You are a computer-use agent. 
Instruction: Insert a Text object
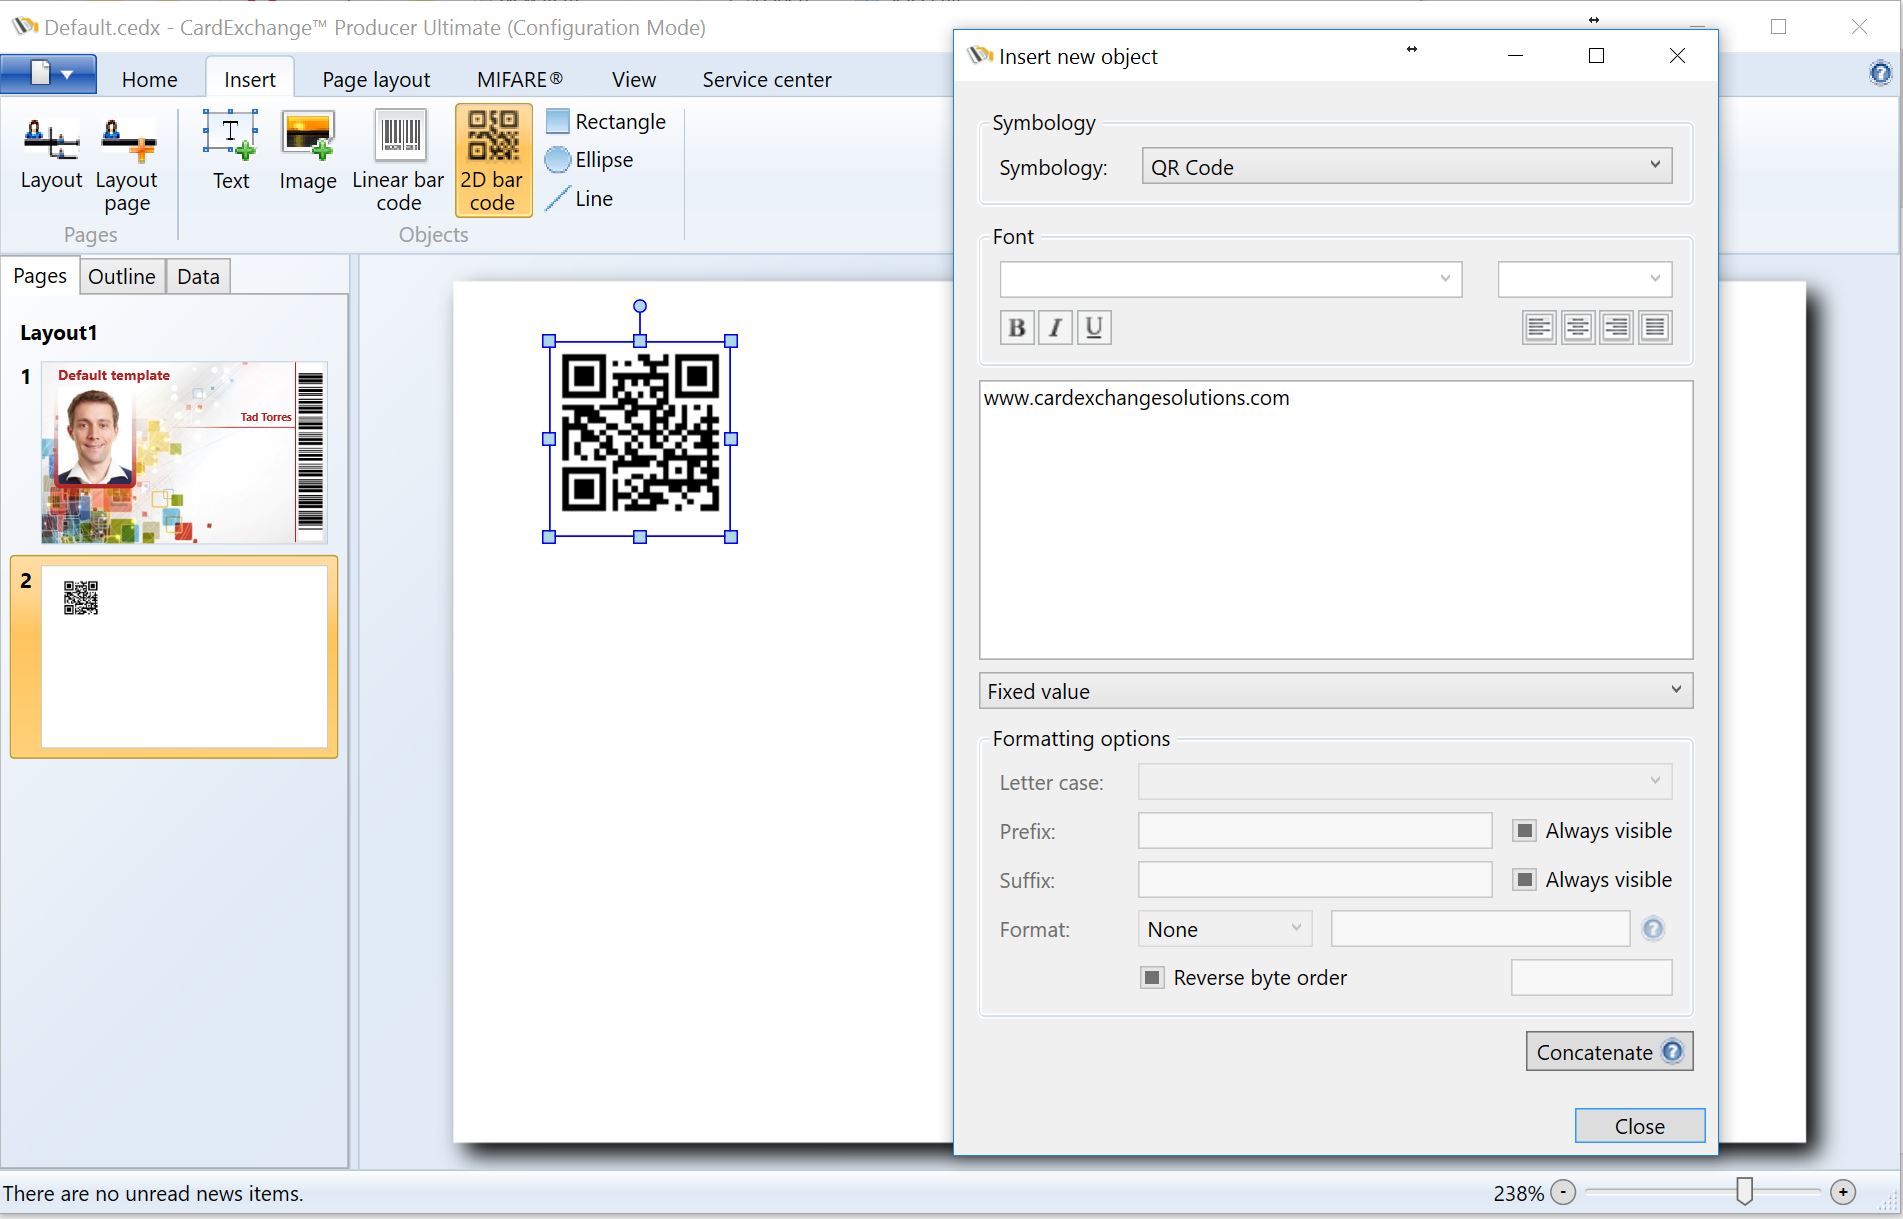(x=231, y=150)
